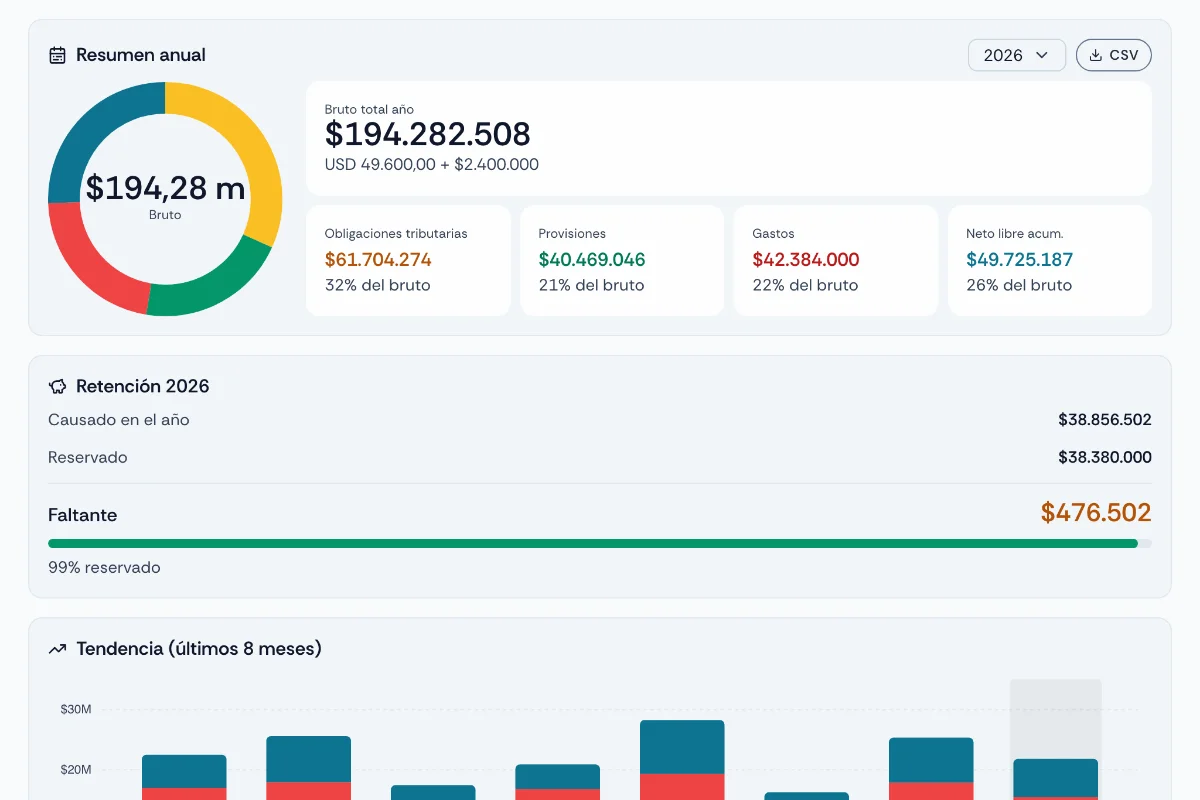Click the trend arrow icon beside Tendencia
This screenshot has width=1200, height=800.
click(x=58, y=649)
